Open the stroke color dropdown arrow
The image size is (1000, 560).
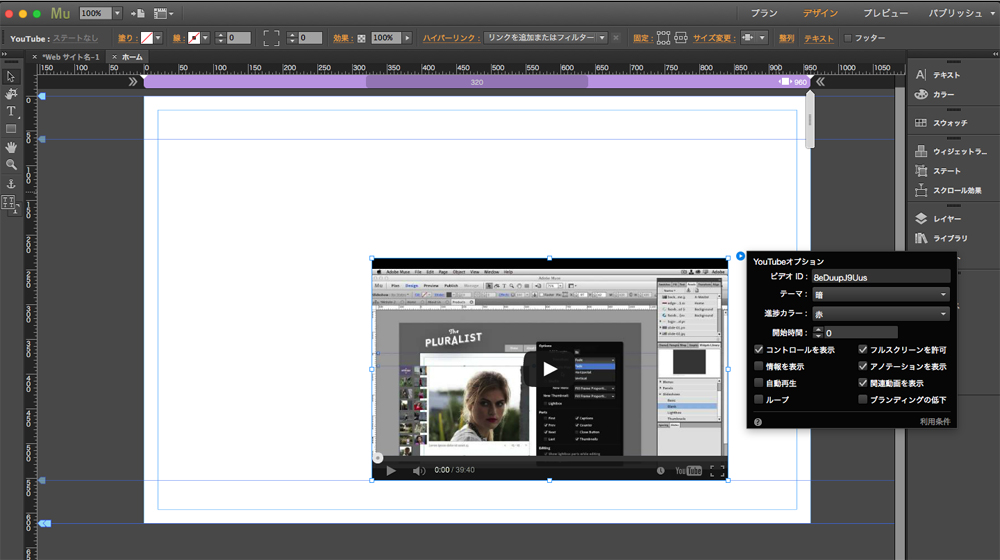[x=205, y=38]
